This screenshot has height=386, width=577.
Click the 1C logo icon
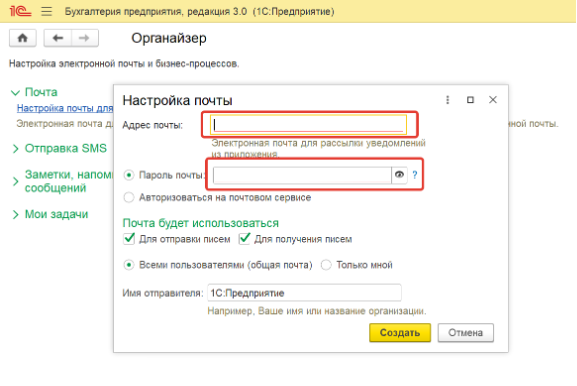(20, 11)
